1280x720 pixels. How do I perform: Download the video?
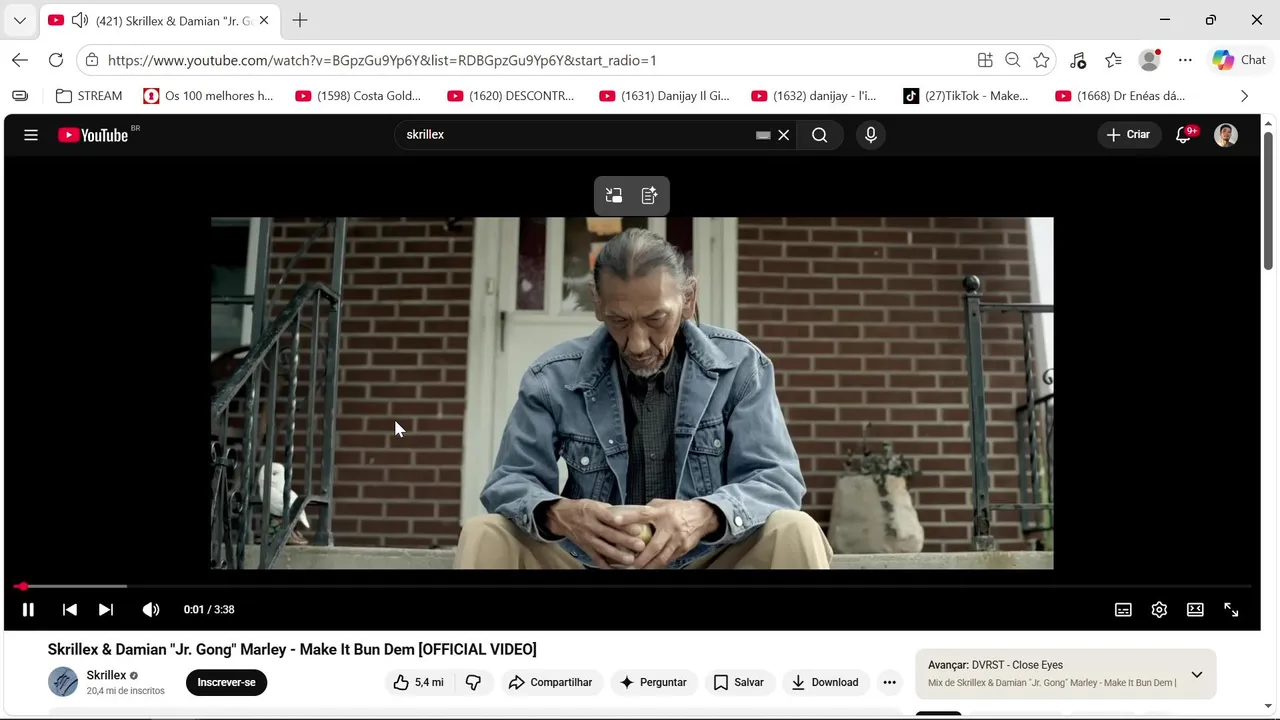825,682
